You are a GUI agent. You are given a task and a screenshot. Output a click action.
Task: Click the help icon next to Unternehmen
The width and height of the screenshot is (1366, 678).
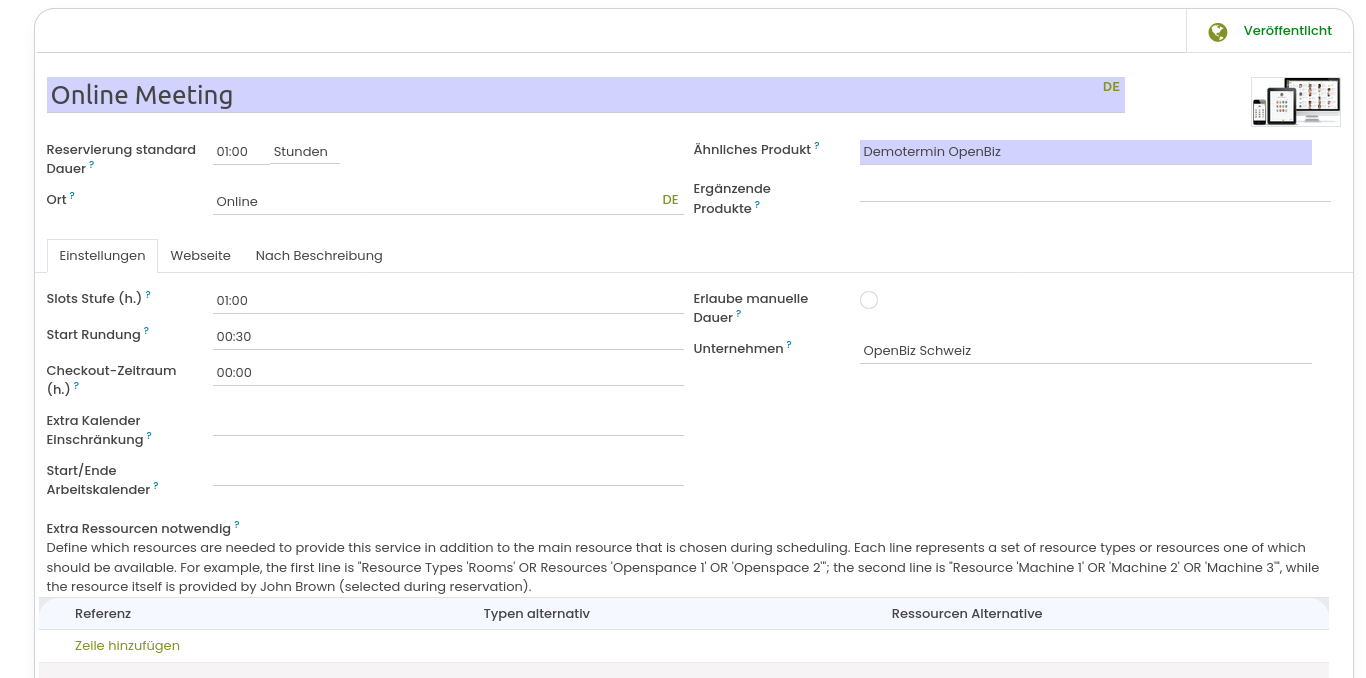point(788,345)
